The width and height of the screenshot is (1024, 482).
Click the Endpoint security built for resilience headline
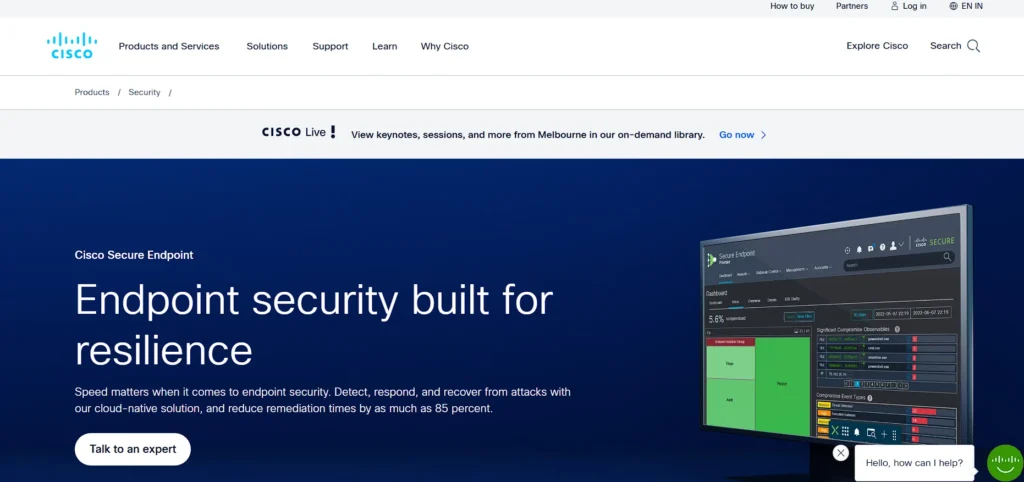coord(313,325)
